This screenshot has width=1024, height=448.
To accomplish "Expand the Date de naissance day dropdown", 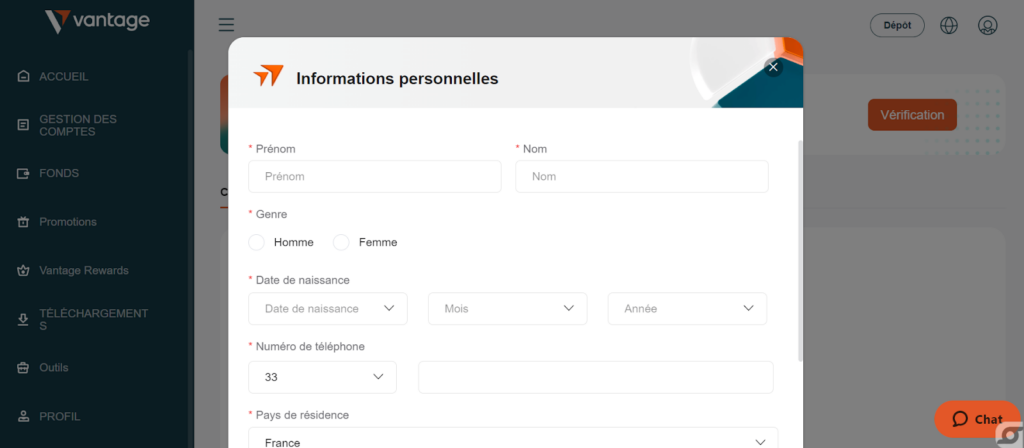I will 327,309.
